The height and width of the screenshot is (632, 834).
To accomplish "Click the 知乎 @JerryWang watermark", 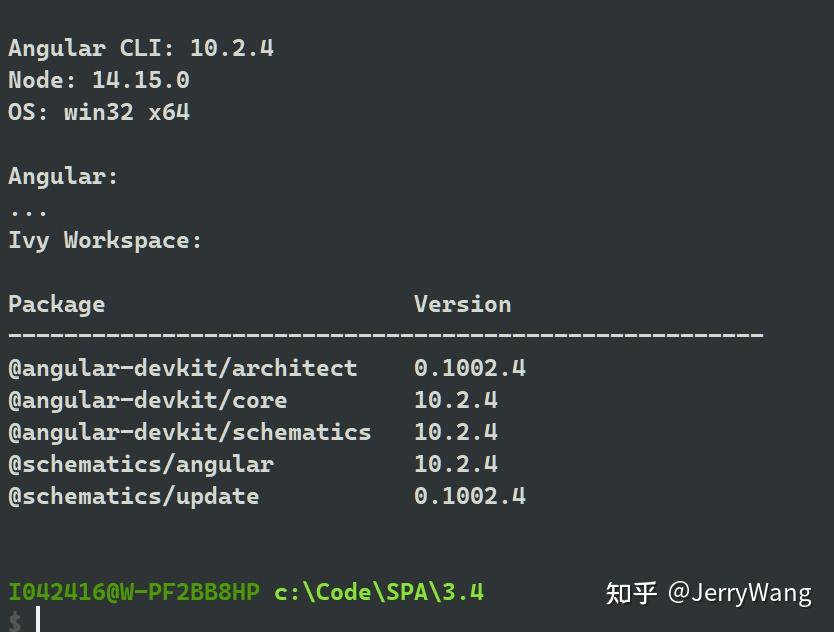I will tap(709, 593).
